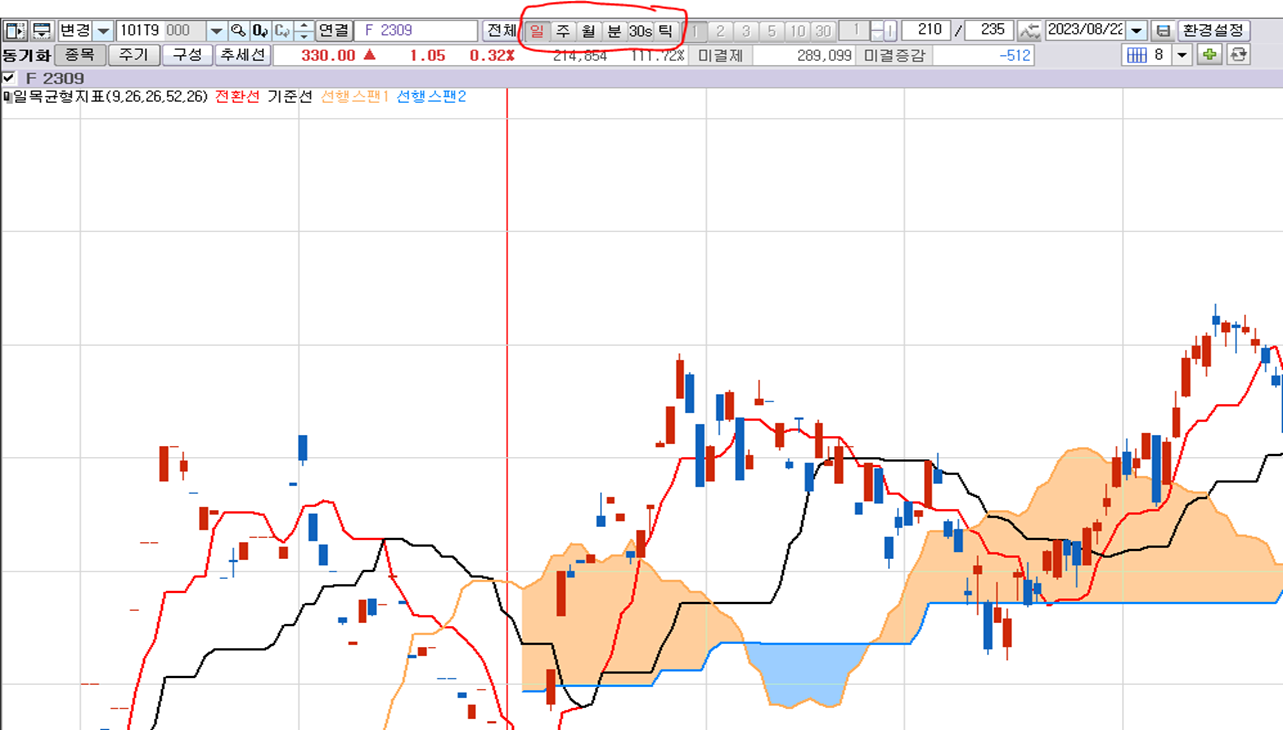Image resolution: width=1283 pixels, height=730 pixels.
Task: Choose the interval preset 10 button
Action: pos(796,31)
